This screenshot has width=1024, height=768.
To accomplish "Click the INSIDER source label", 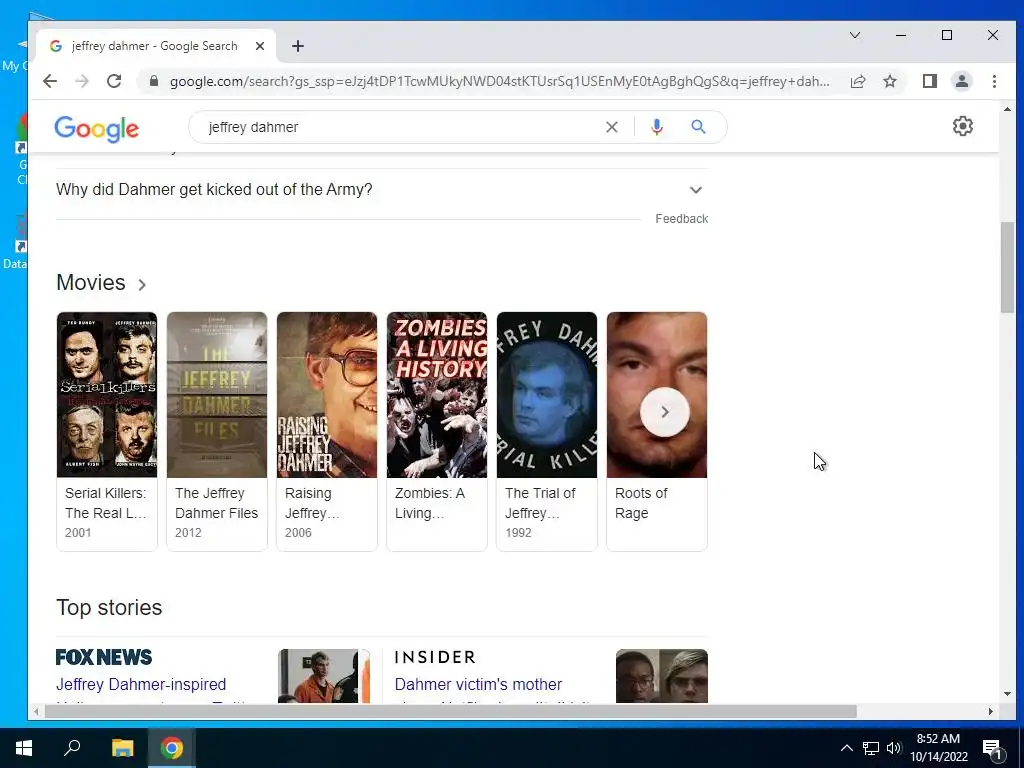I will [435, 657].
